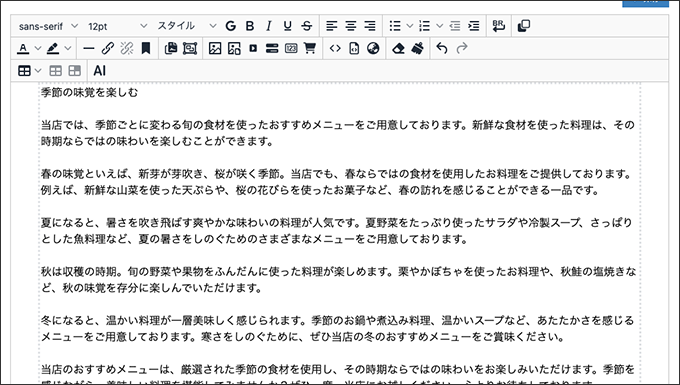This screenshot has width=680, height=385.
Task: Insert the 123 counter element
Action: pyautogui.click(x=291, y=49)
